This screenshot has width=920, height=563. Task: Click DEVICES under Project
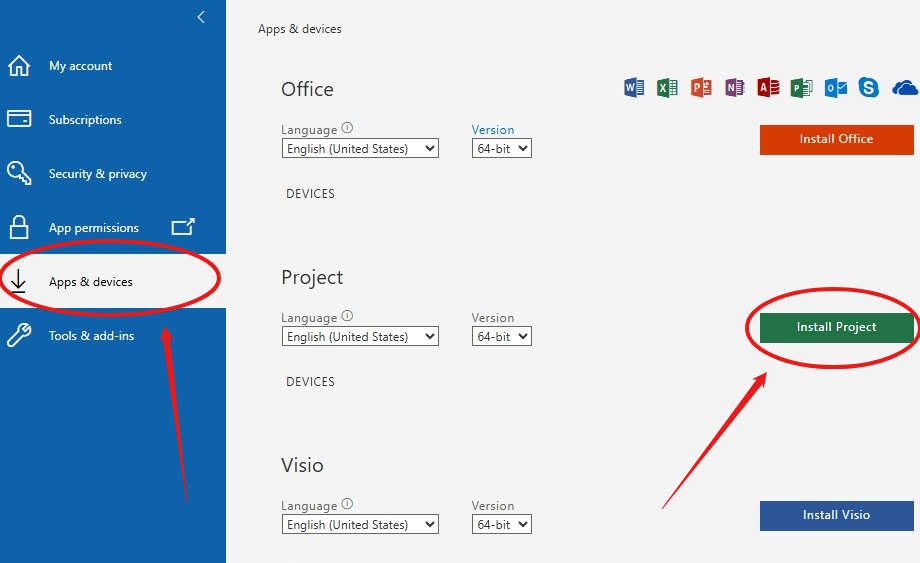pyautogui.click(x=310, y=382)
